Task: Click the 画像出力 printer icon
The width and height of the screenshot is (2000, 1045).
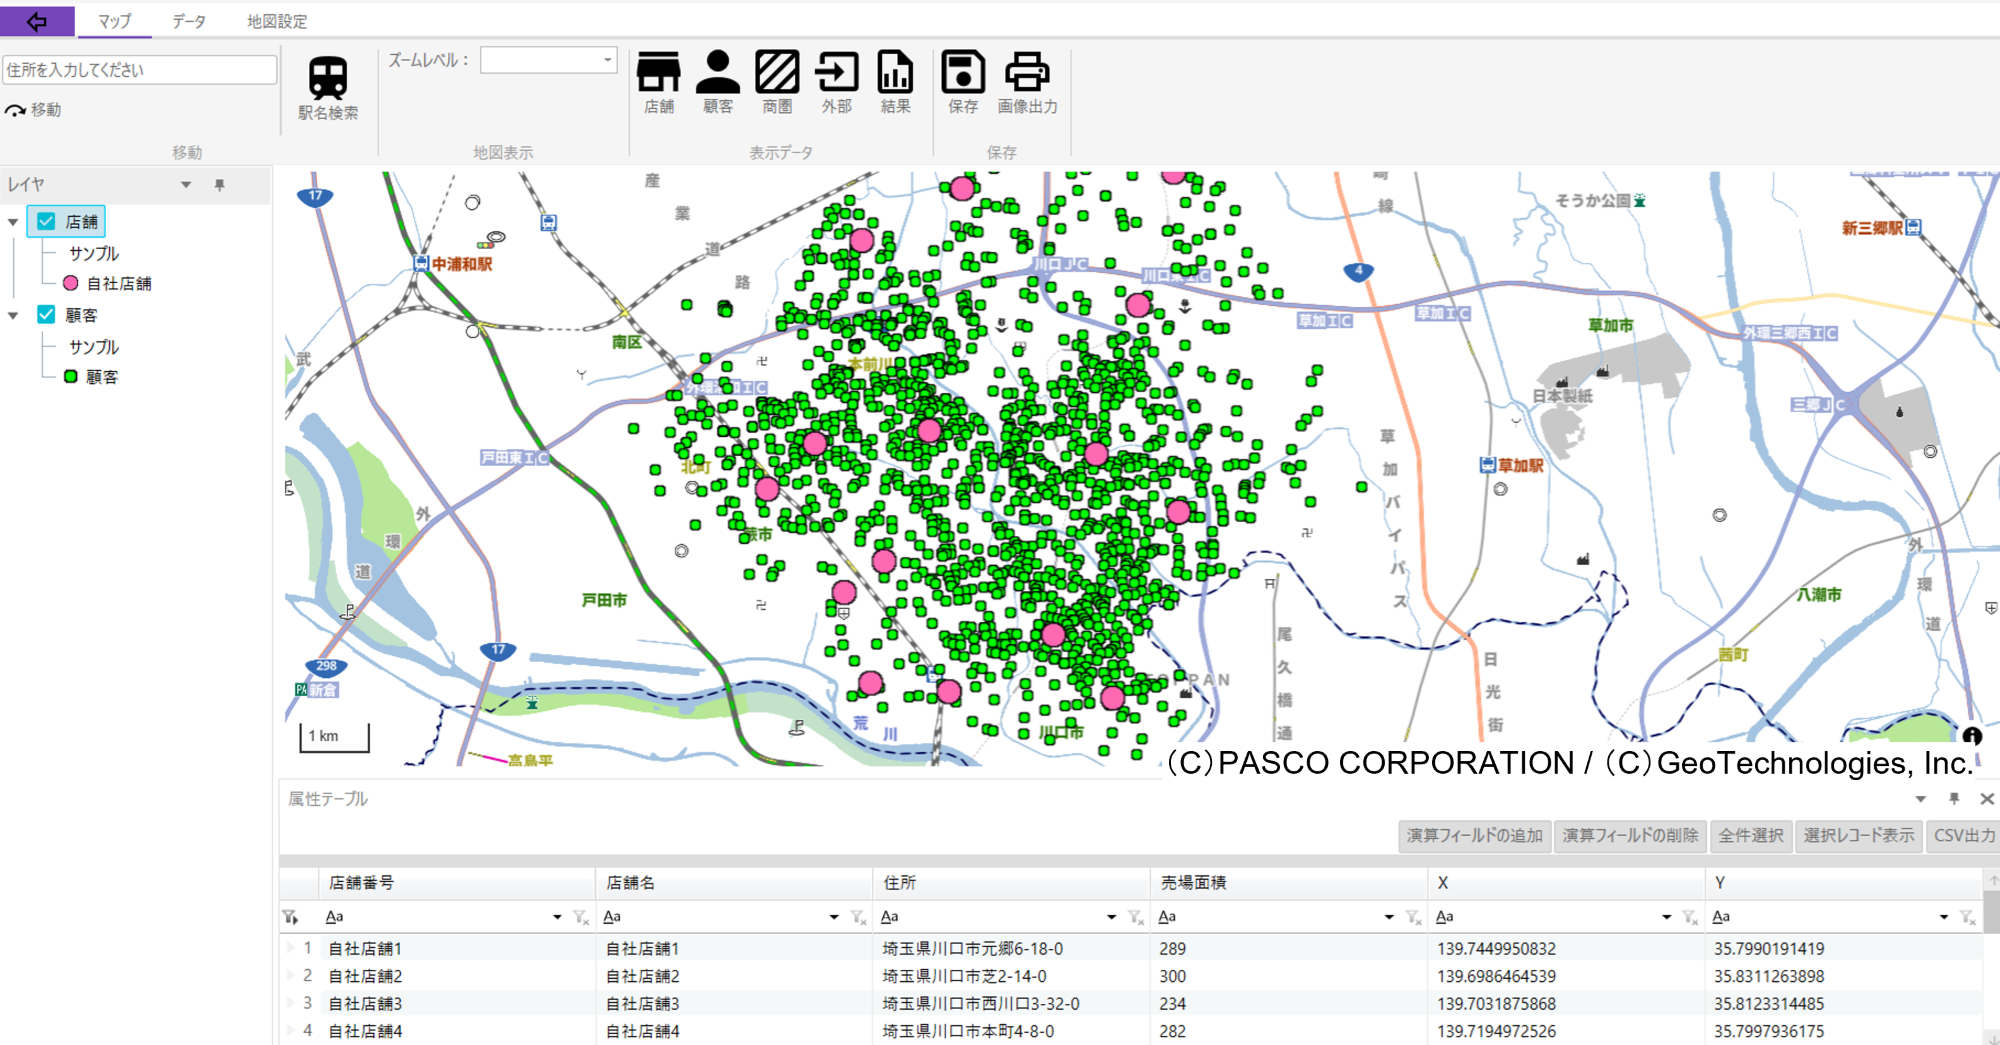Action: click(1027, 73)
